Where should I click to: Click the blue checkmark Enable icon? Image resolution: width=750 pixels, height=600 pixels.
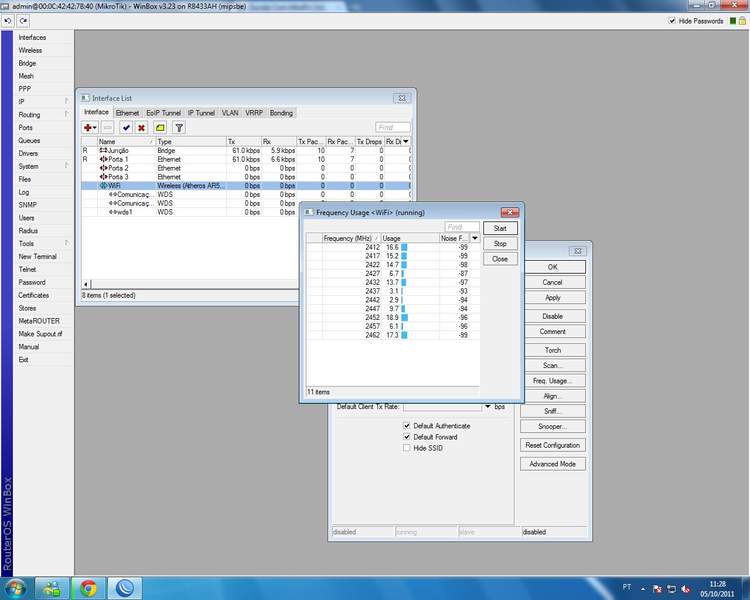(x=126, y=128)
